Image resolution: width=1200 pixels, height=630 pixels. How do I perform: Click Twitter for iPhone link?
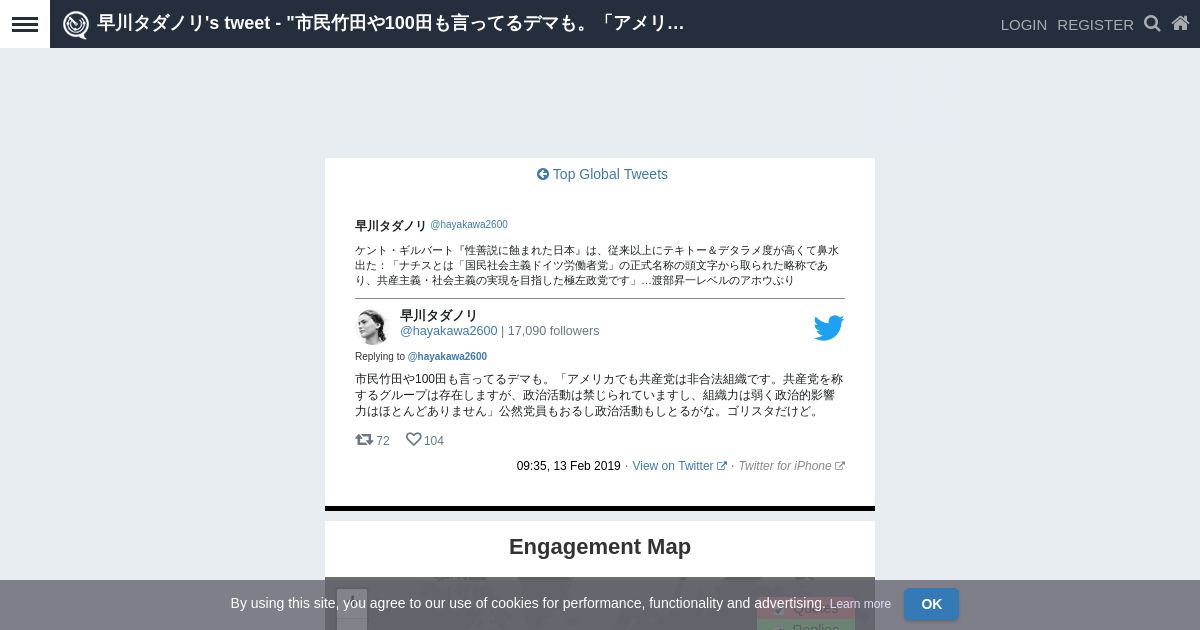pyautogui.click(x=791, y=466)
